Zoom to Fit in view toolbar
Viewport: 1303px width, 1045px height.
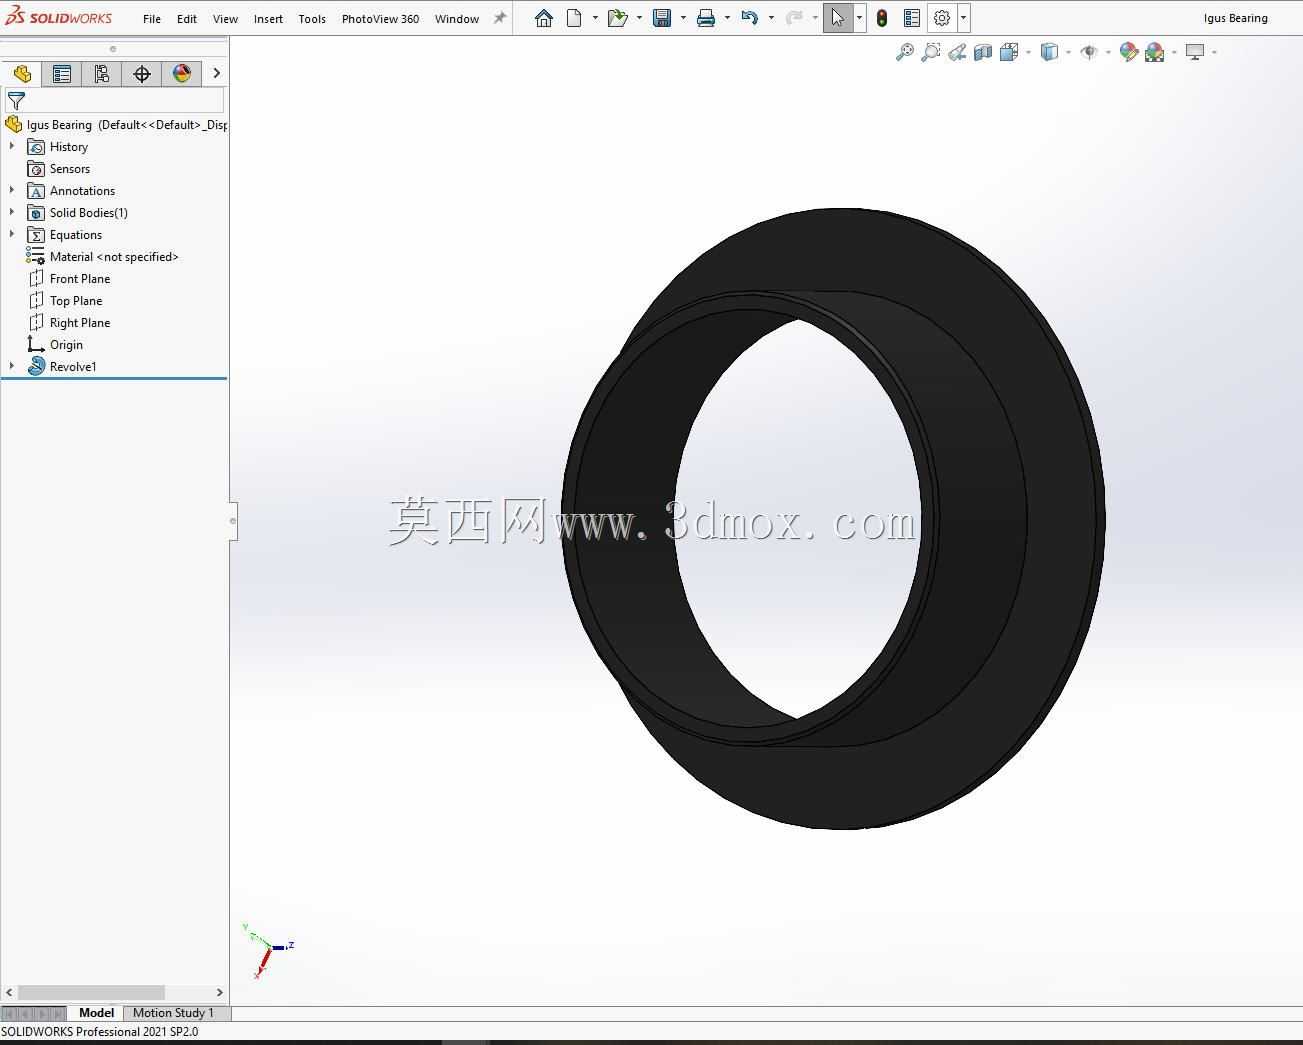905,52
